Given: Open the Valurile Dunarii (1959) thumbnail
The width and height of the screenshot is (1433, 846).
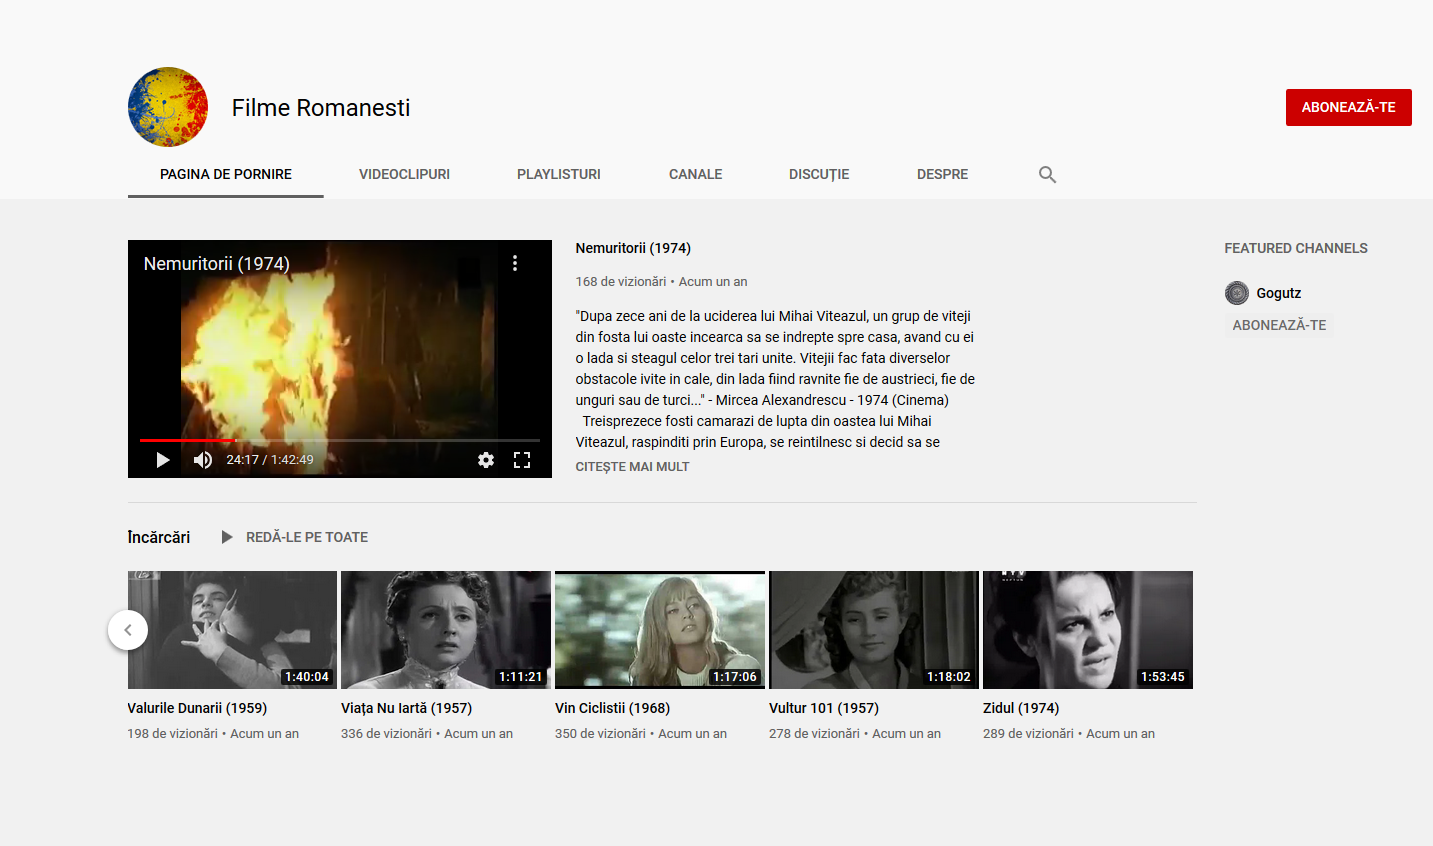Looking at the screenshot, I should tap(232, 630).
